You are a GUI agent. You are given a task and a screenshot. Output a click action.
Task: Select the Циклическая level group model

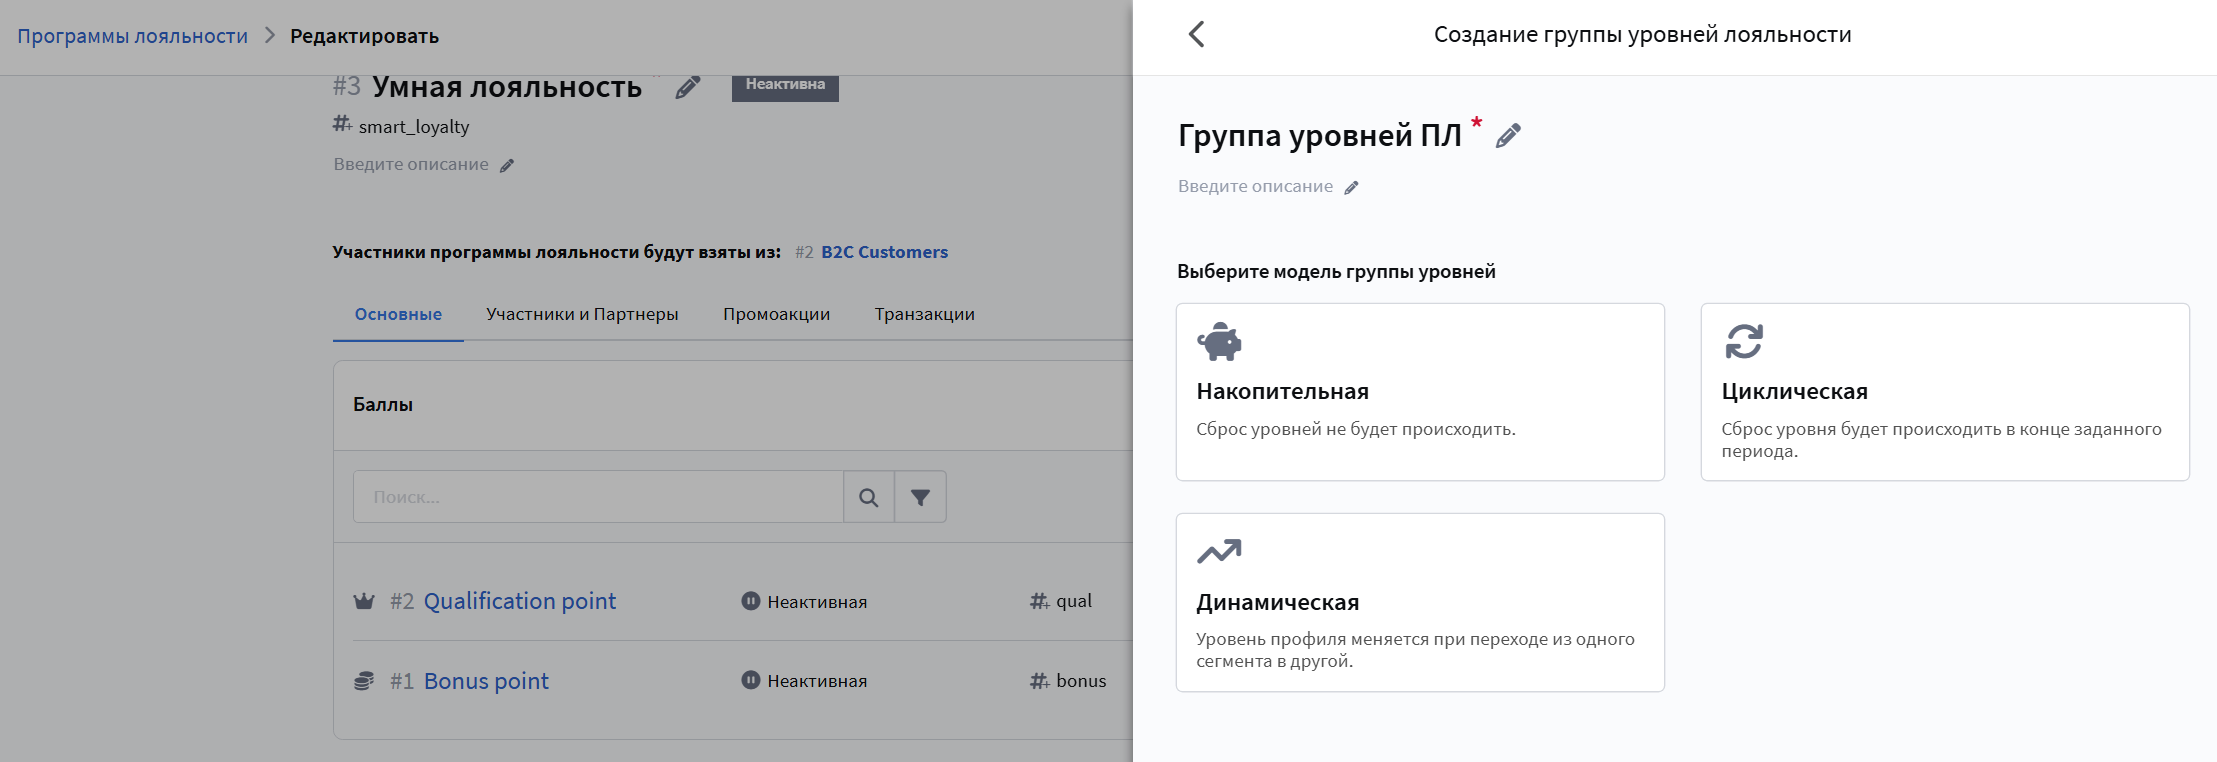[1945, 392]
